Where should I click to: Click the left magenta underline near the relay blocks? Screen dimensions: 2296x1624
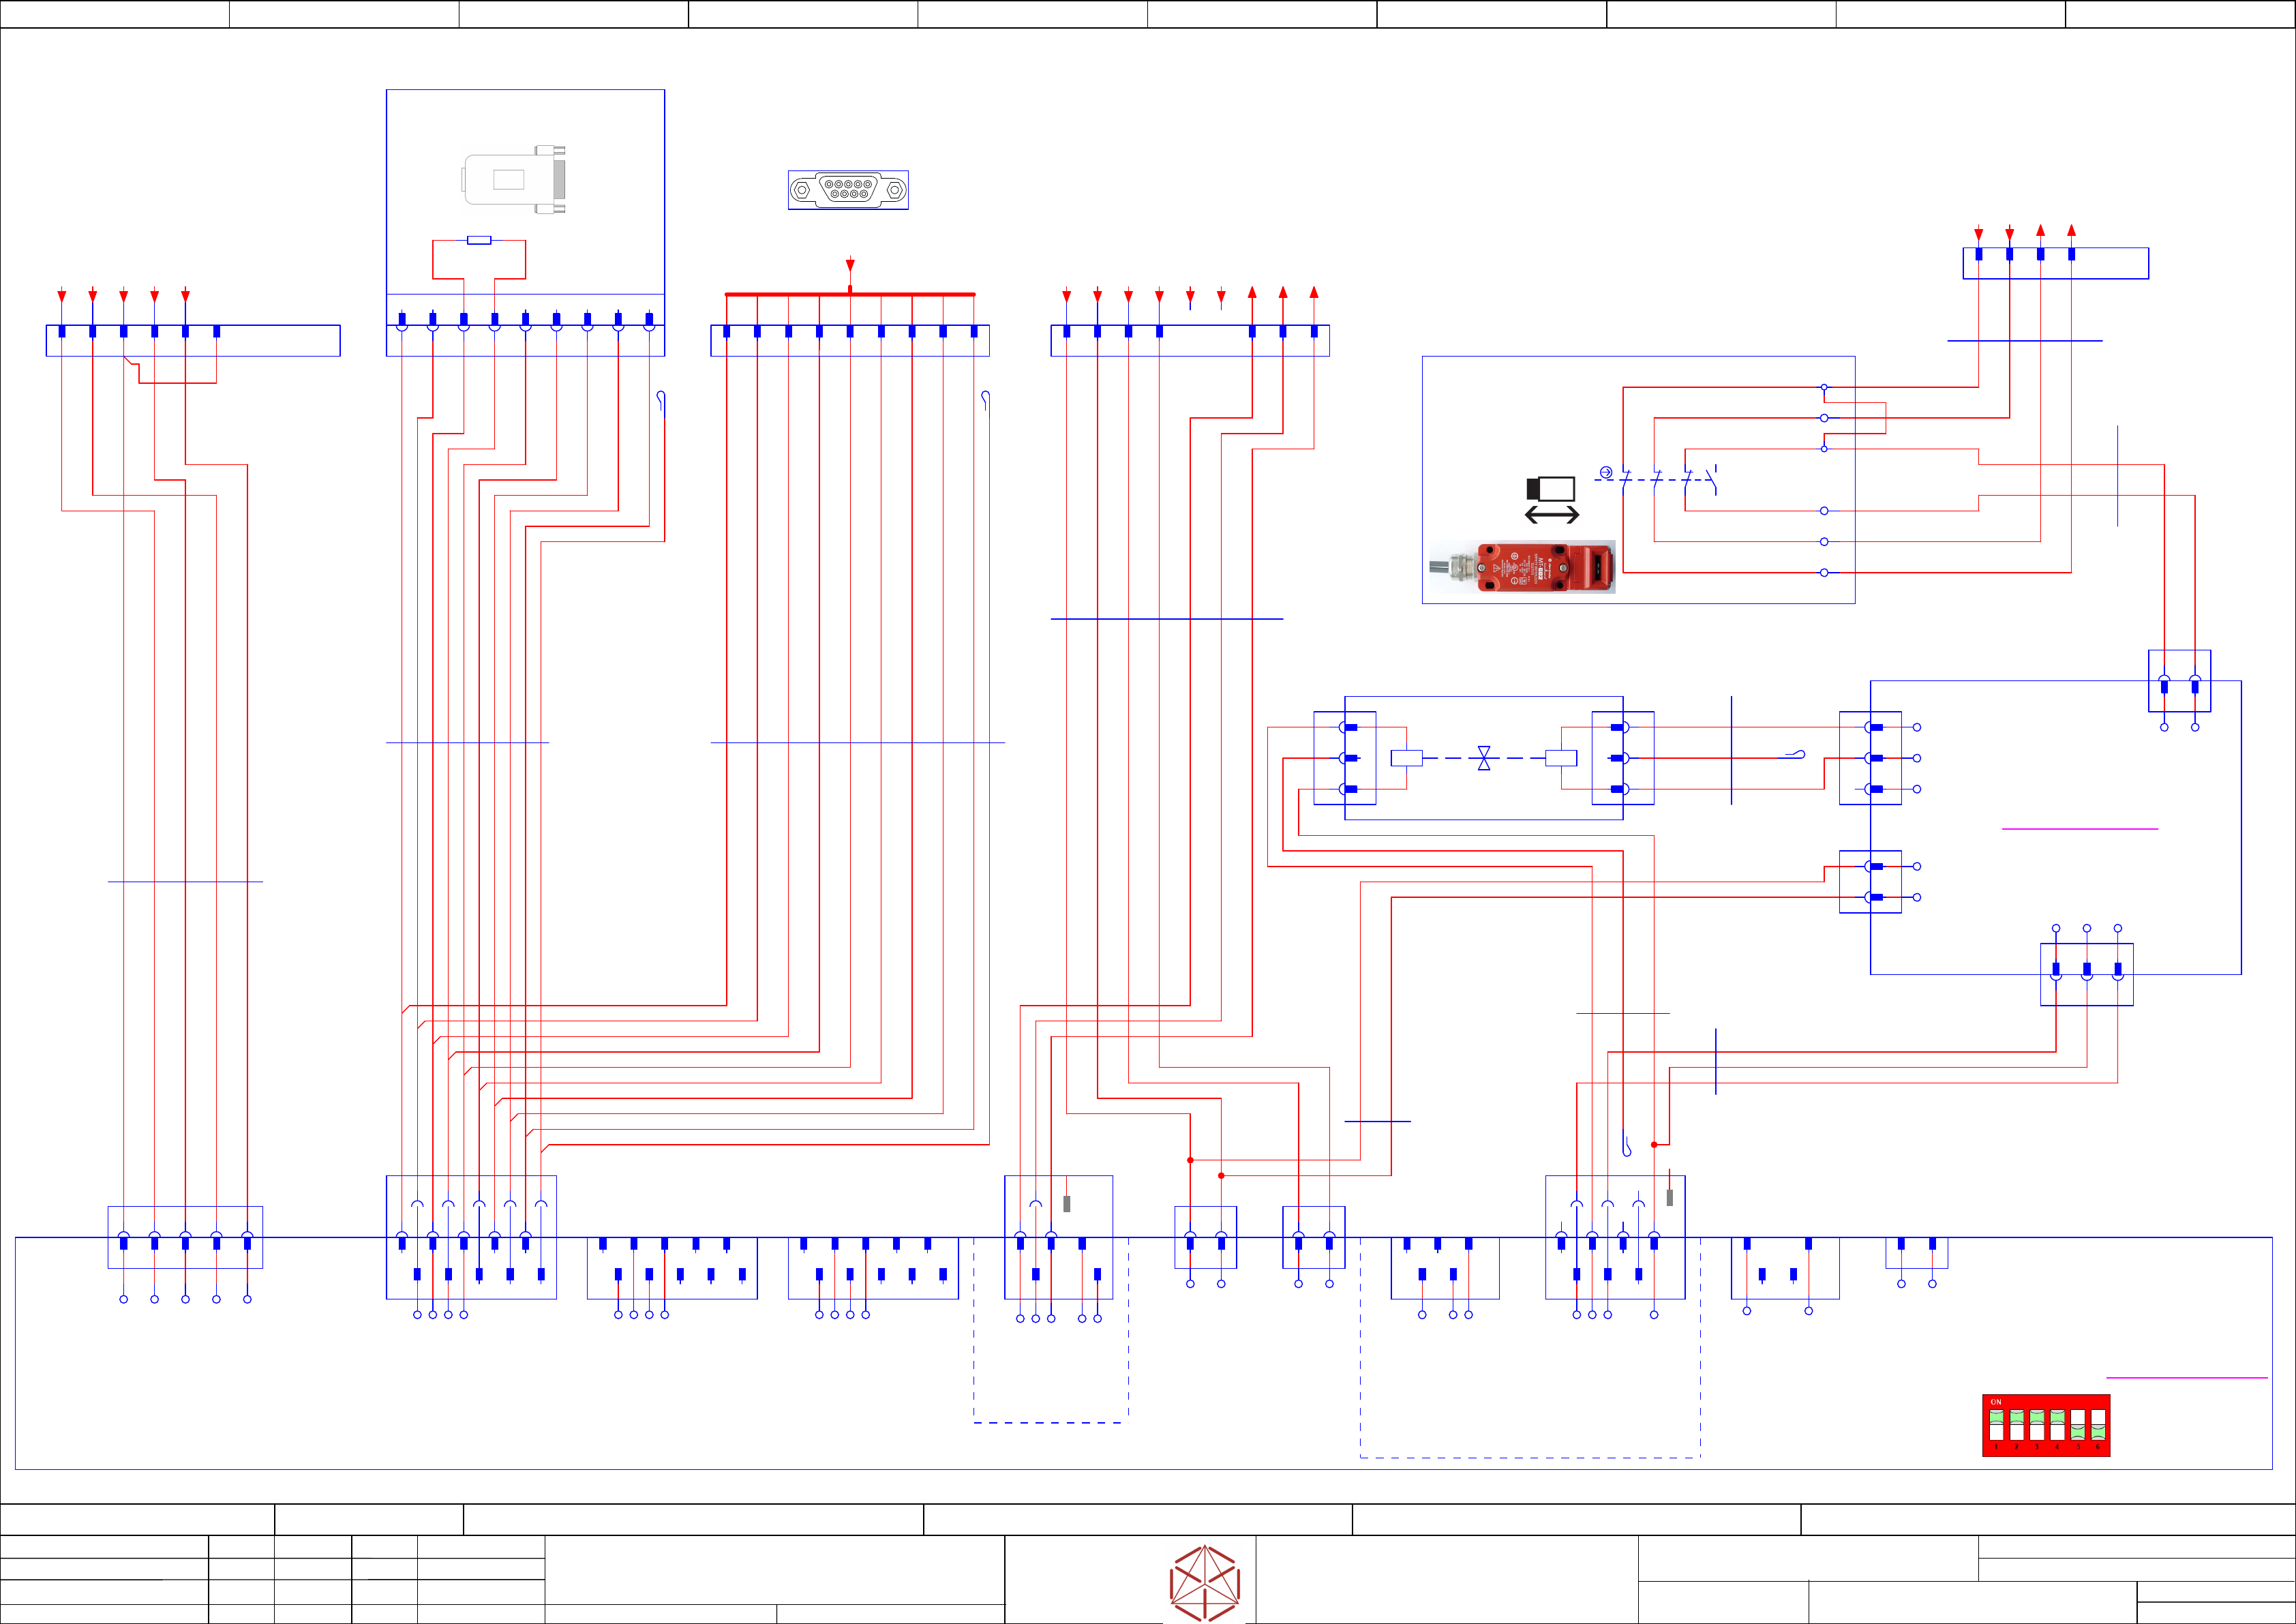(x=2080, y=829)
